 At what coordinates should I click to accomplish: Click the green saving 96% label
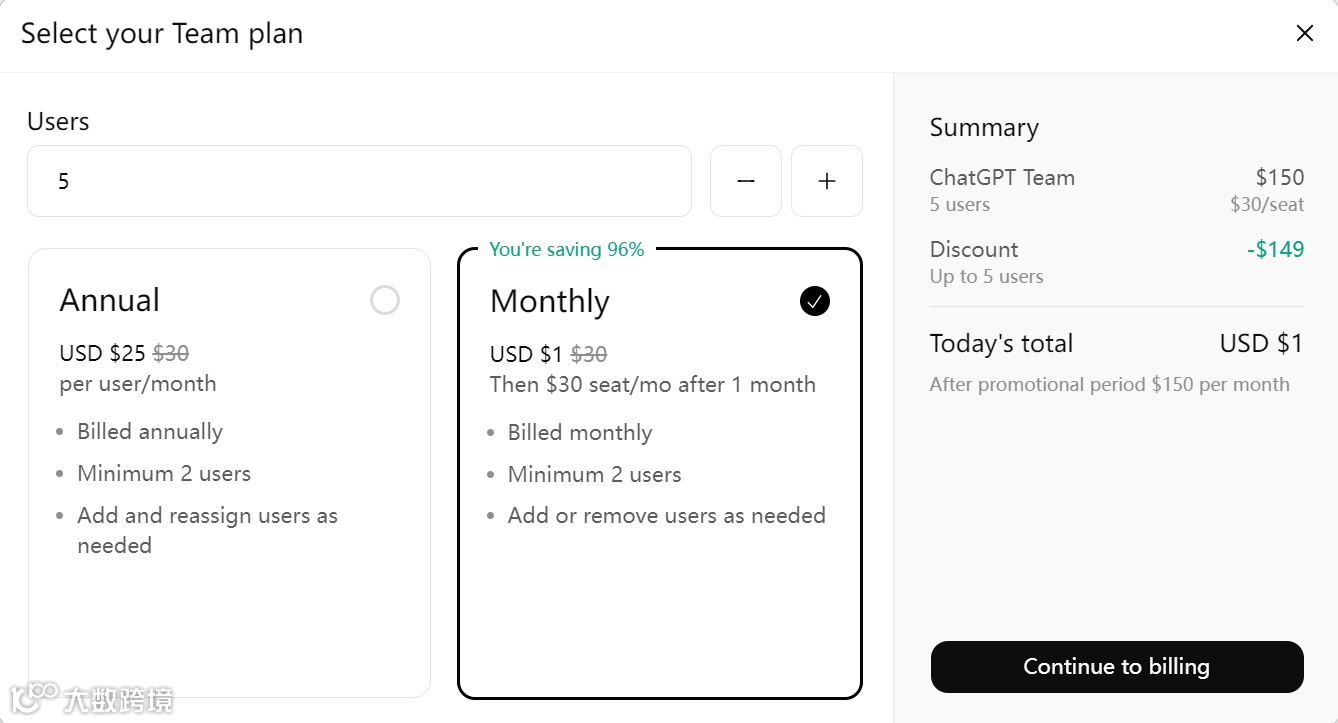coord(567,250)
